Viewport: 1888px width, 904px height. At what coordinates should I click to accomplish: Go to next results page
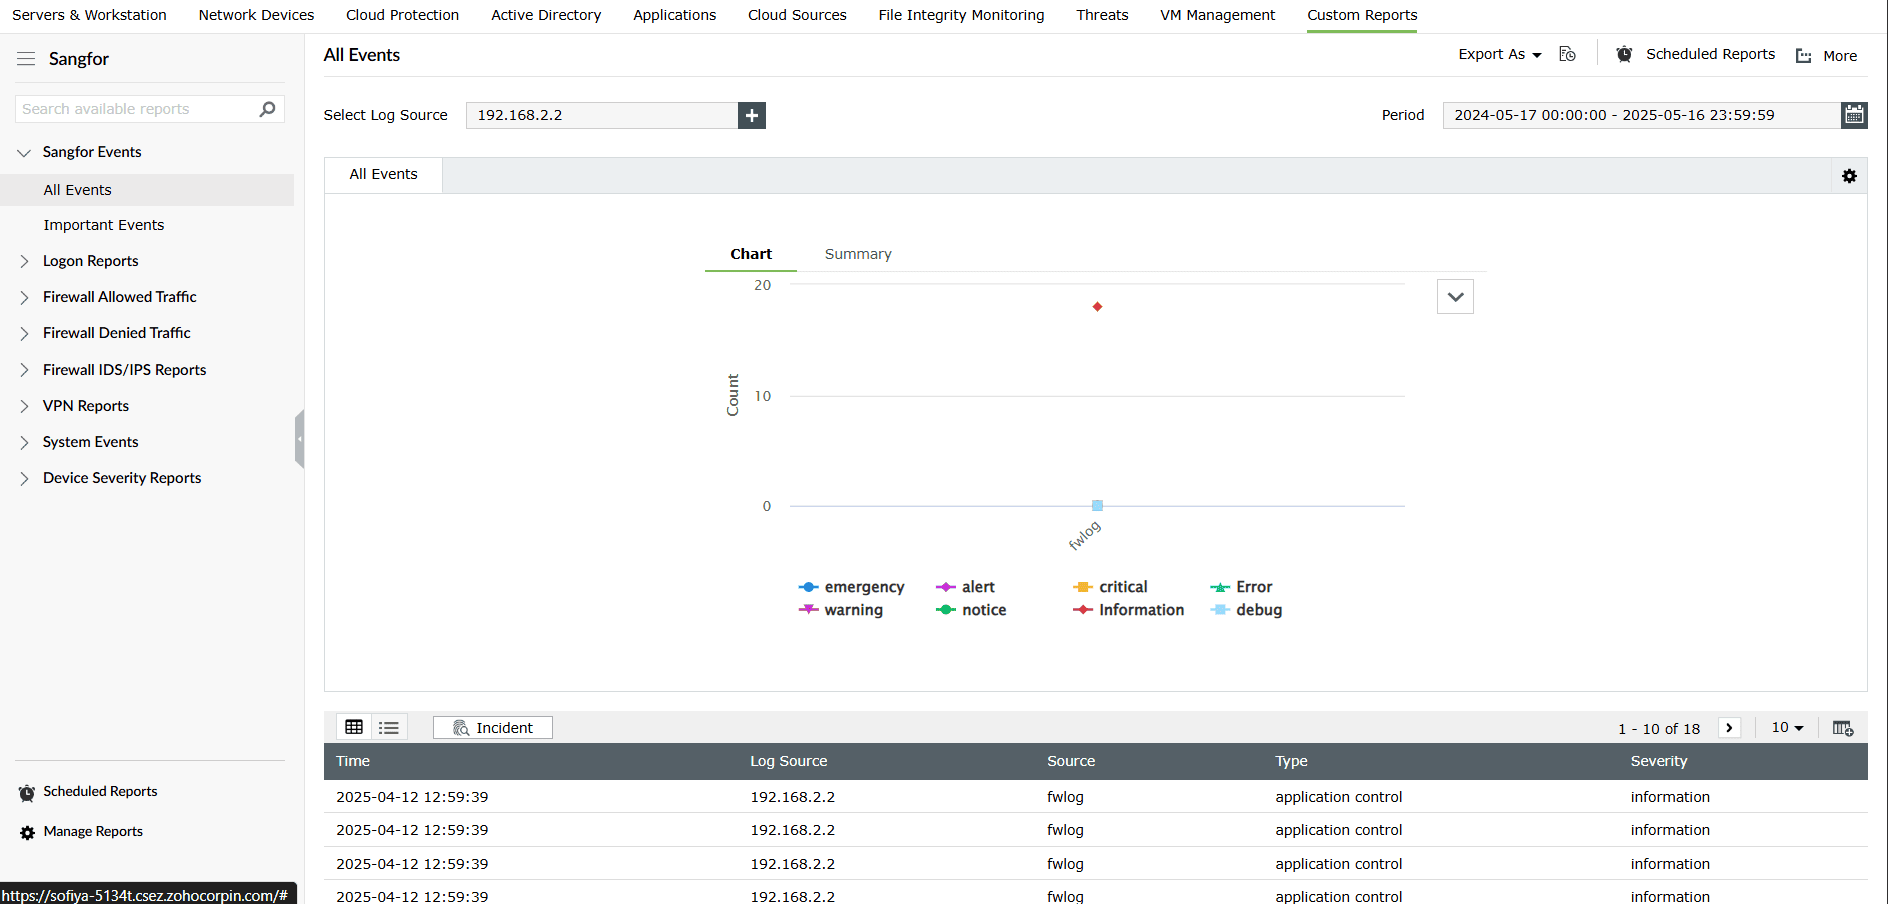(1729, 728)
